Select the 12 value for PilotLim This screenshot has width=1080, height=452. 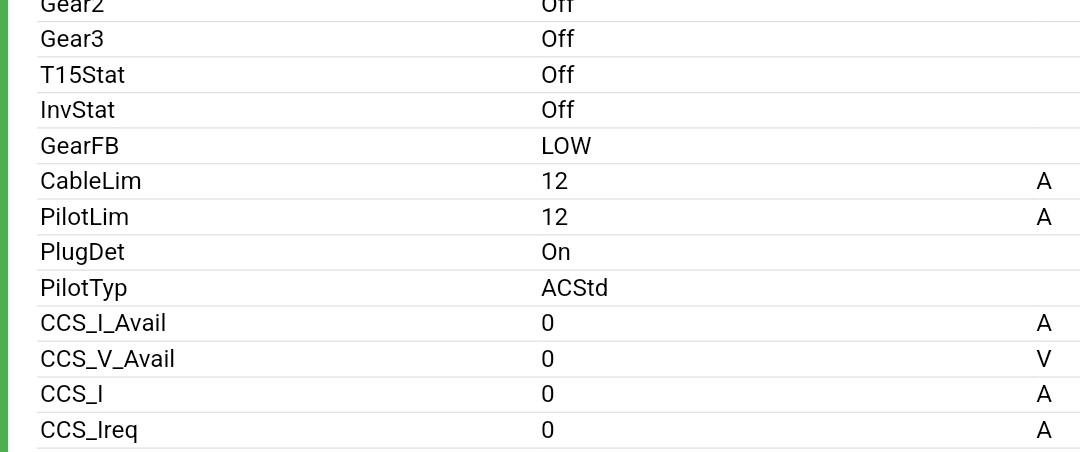pyautogui.click(x=555, y=217)
